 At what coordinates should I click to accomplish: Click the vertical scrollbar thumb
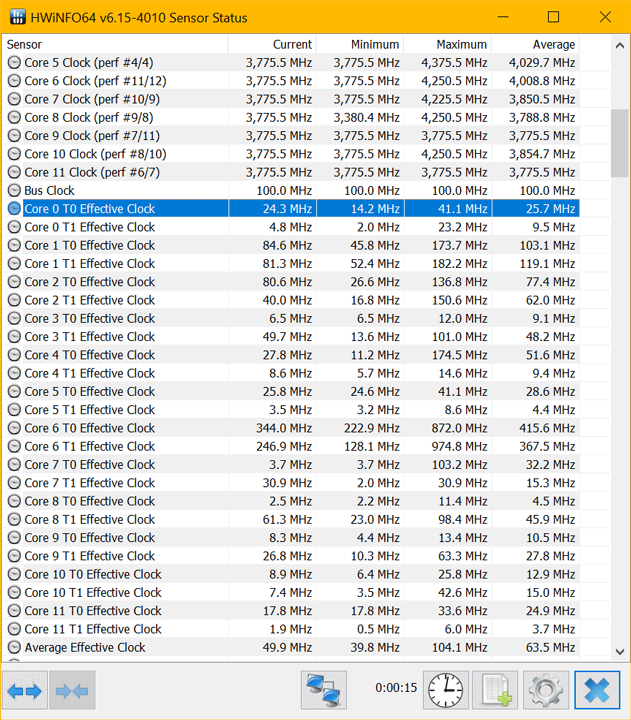tap(620, 143)
